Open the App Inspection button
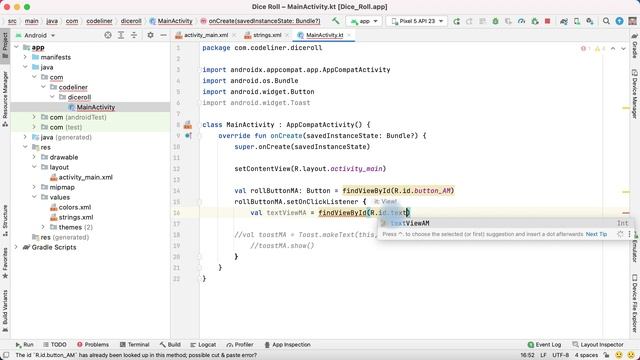Image resolution: width=640 pixels, height=360 pixels. [x=287, y=344]
